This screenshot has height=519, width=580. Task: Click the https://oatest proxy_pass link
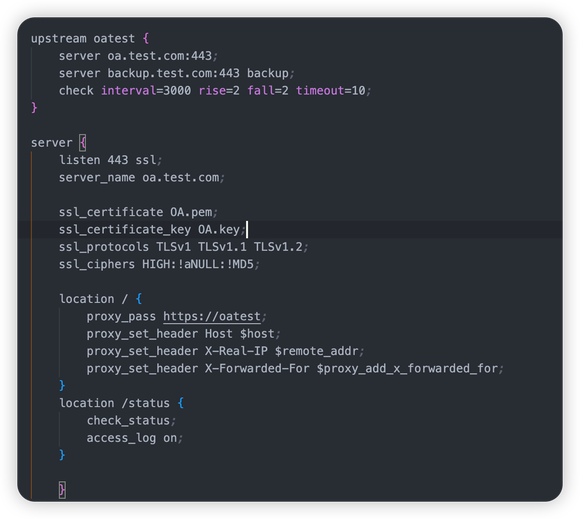pos(212,317)
